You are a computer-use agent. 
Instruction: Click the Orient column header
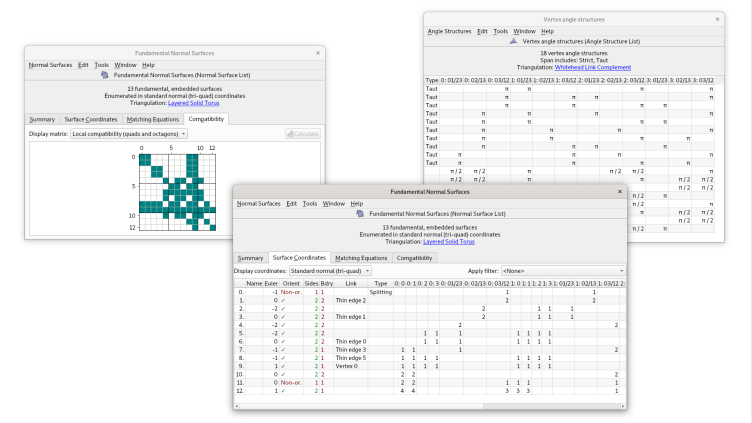291,283
